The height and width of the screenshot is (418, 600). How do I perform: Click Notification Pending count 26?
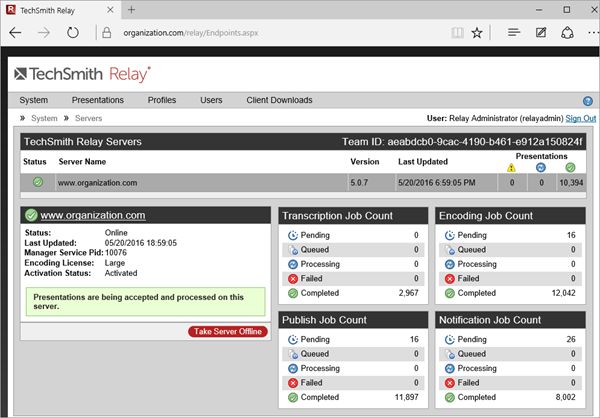click(x=571, y=340)
